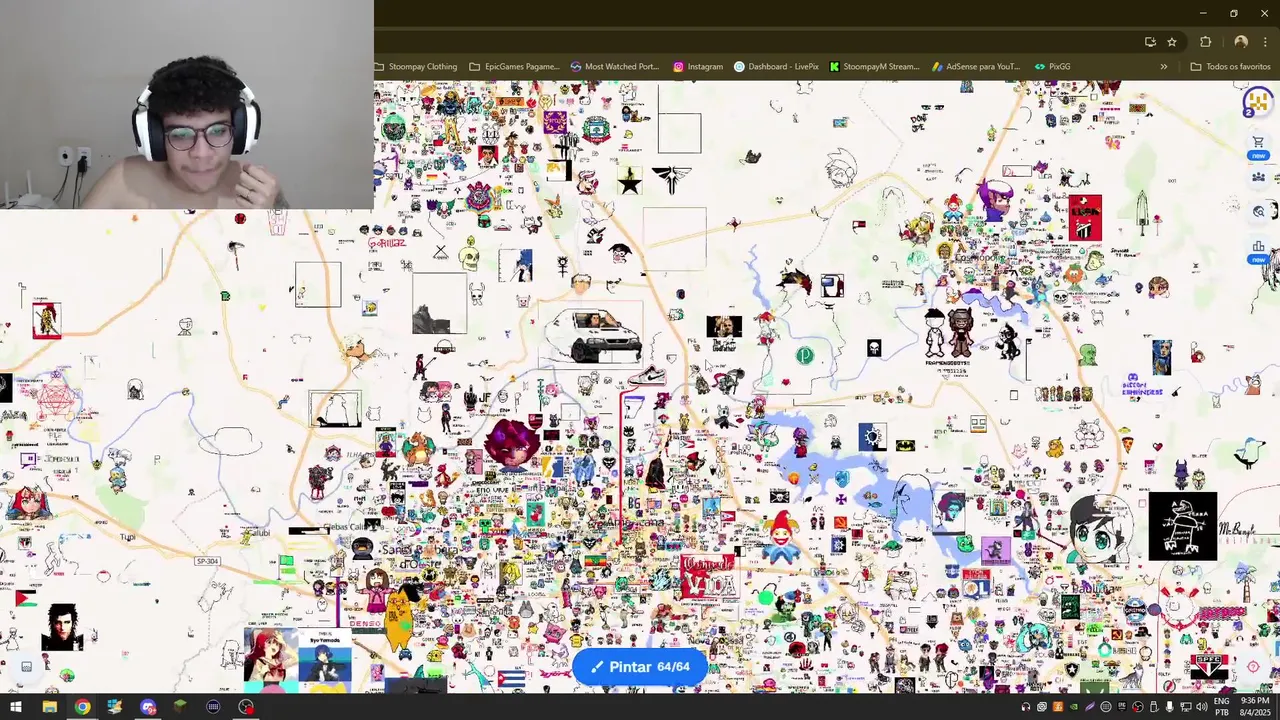Click the SP-304 road label on map
1280x720 pixels.
pos(207,561)
